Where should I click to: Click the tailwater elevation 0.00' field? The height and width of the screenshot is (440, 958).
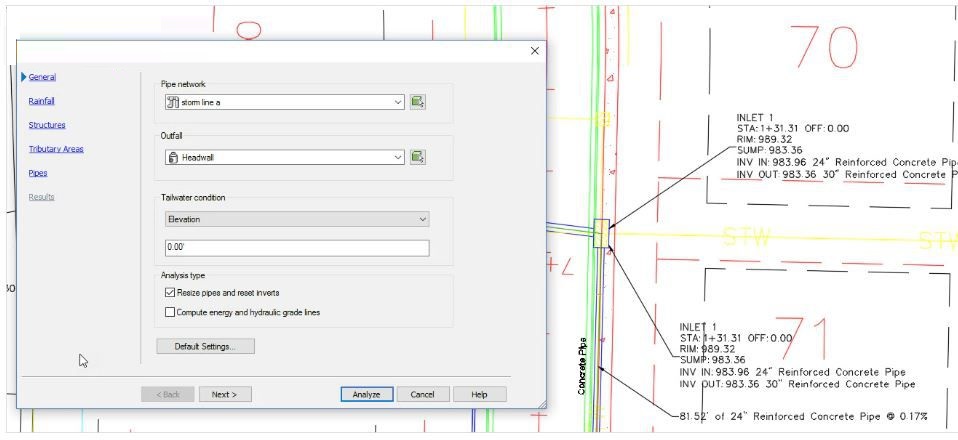click(x=297, y=248)
